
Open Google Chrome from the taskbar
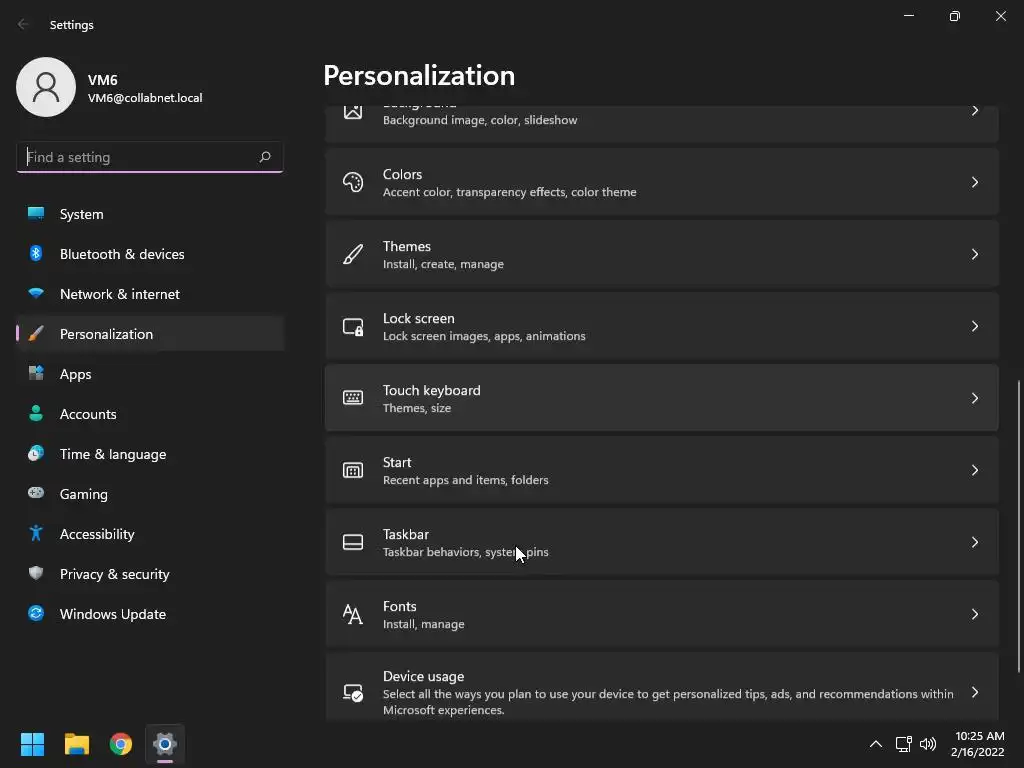pyautogui.click(x=121, y=744)
